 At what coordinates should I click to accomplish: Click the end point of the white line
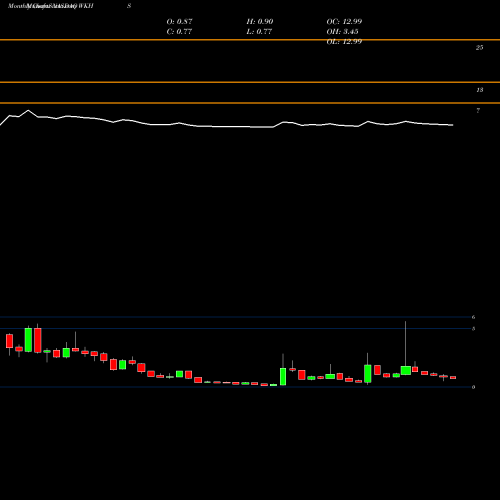pyautogui.click(x=452, y=125)
